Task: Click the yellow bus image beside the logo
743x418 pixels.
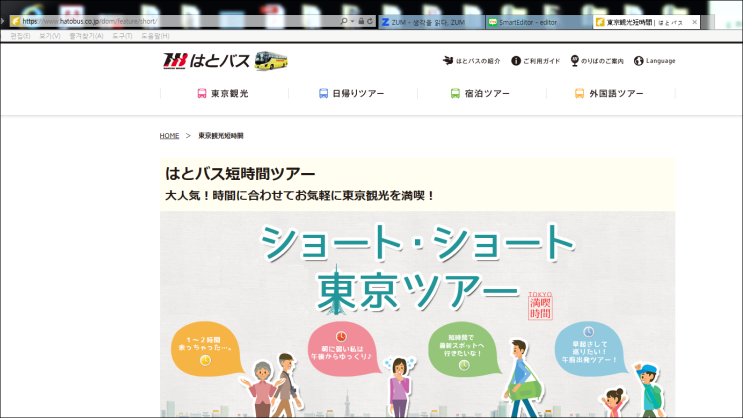Action: click(x=271, y=61)
